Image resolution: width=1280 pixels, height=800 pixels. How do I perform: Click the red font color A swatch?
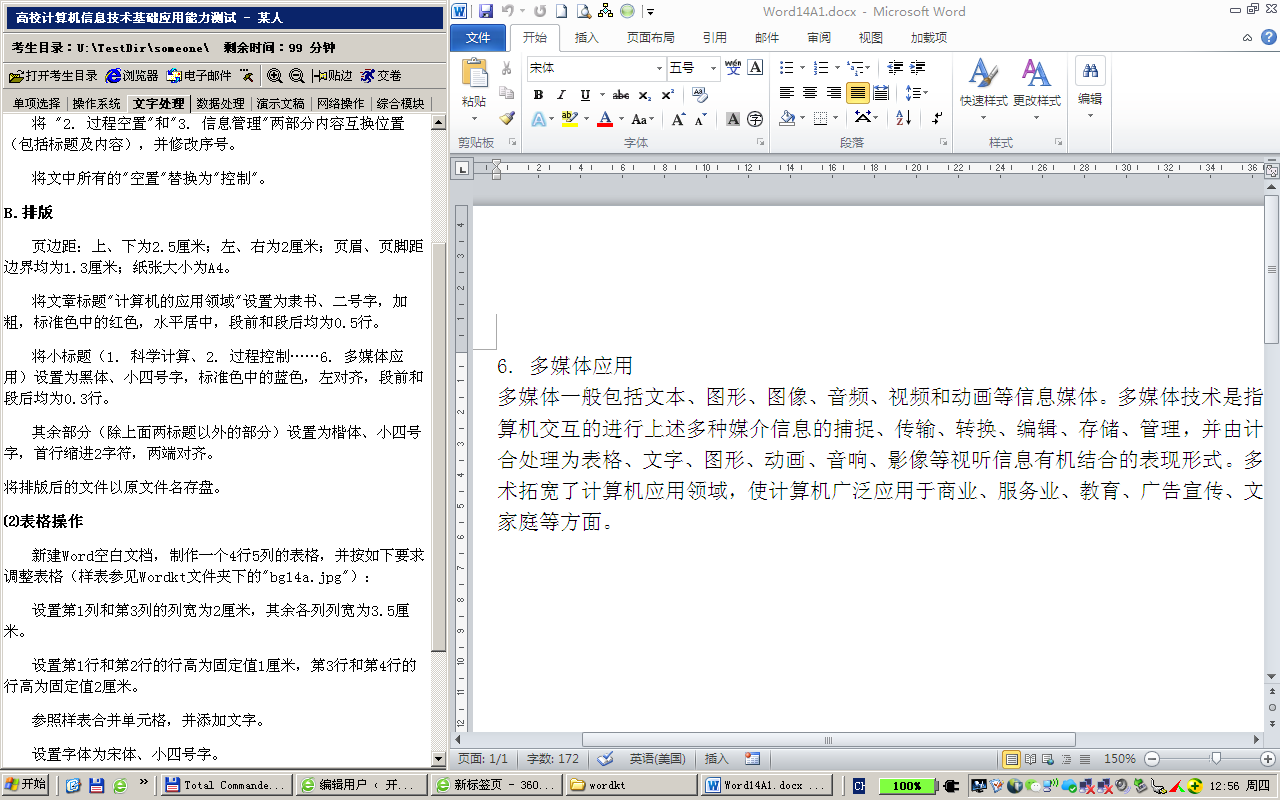pos(605,119)
